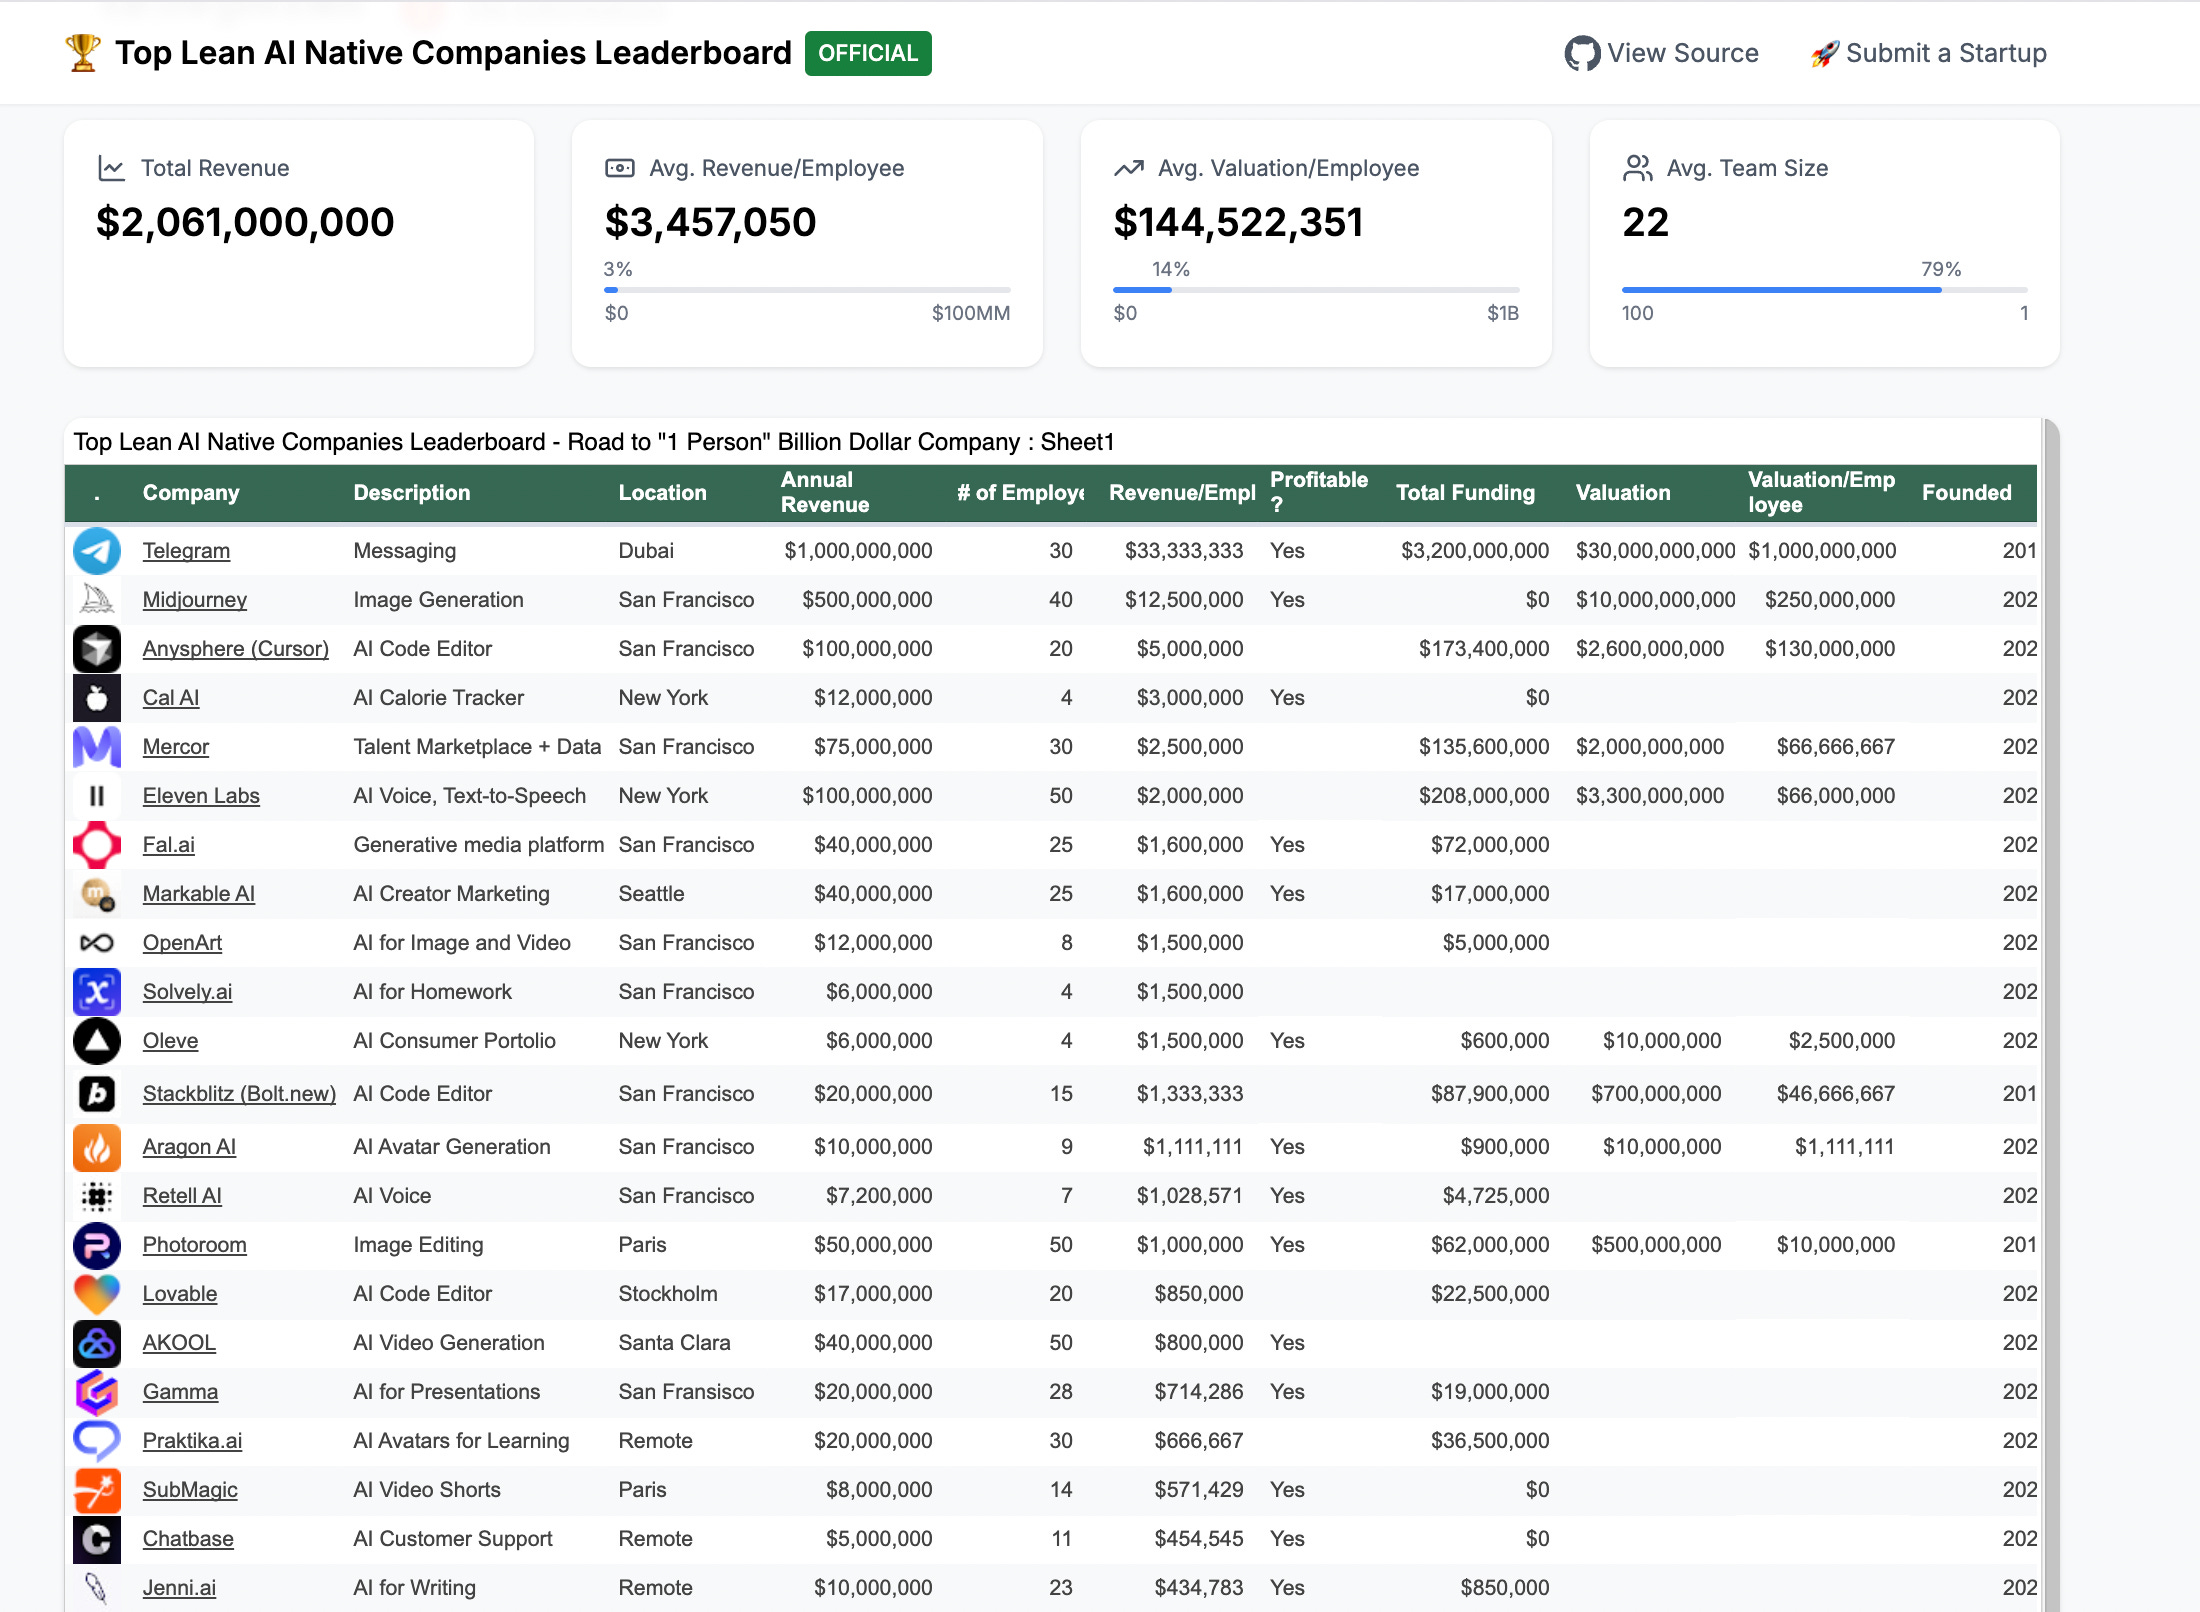Click the Aragon AI flame logo

97,1147
